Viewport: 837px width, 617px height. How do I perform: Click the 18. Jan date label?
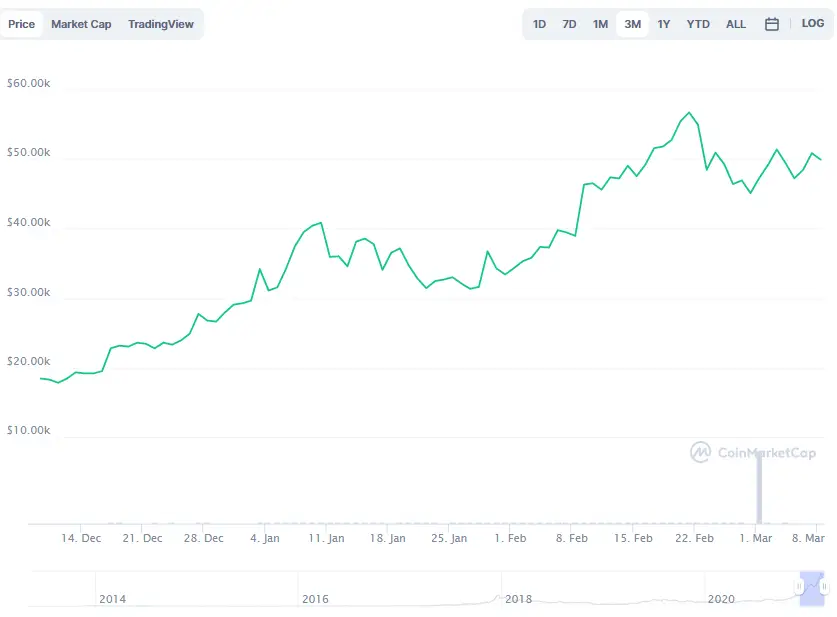point(388,538)
